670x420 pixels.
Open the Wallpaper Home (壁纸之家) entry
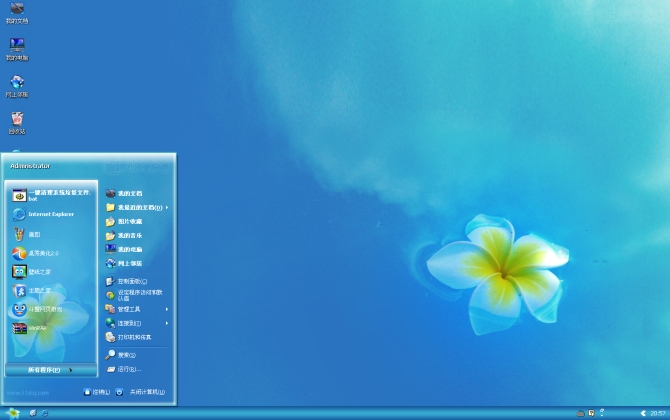click(32, 272)
